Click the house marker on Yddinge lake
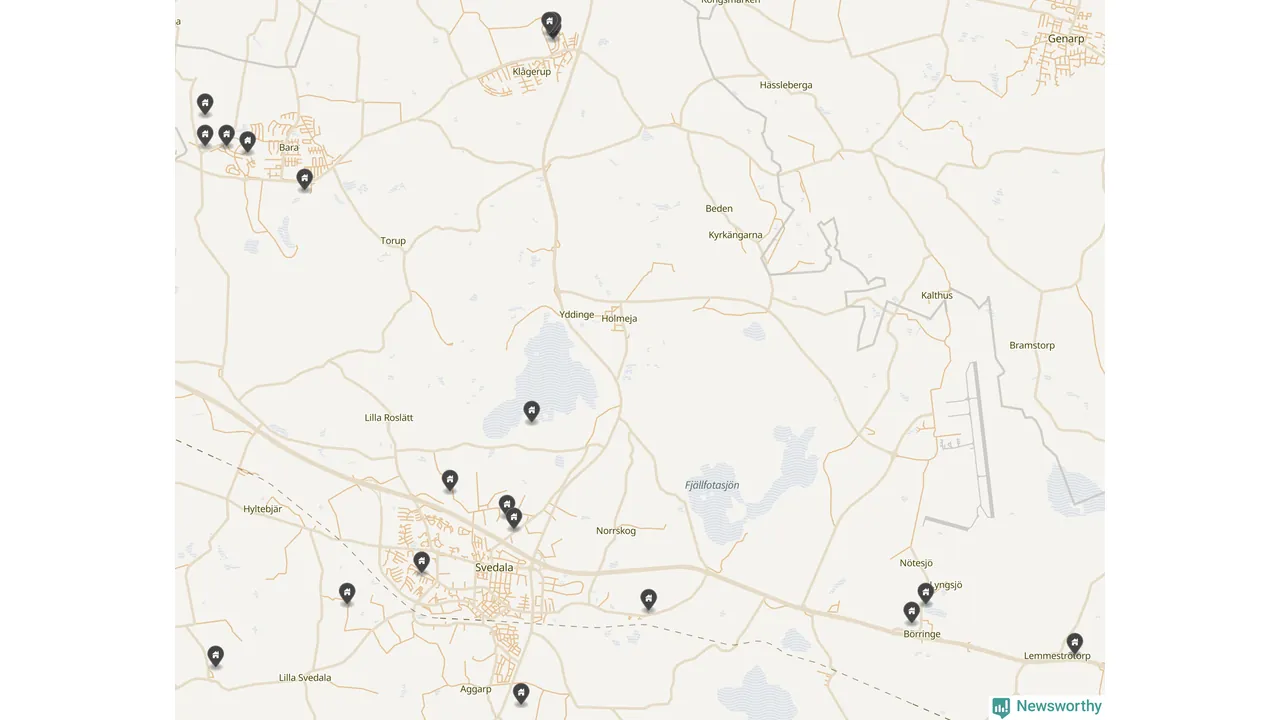1280x720 pixels. (x=532, y=411)
